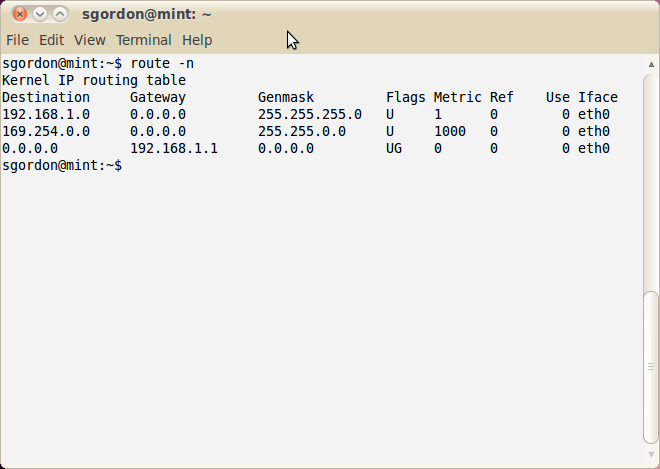
Task: Click eth0 in the default route row
Action: coord(594,149)
